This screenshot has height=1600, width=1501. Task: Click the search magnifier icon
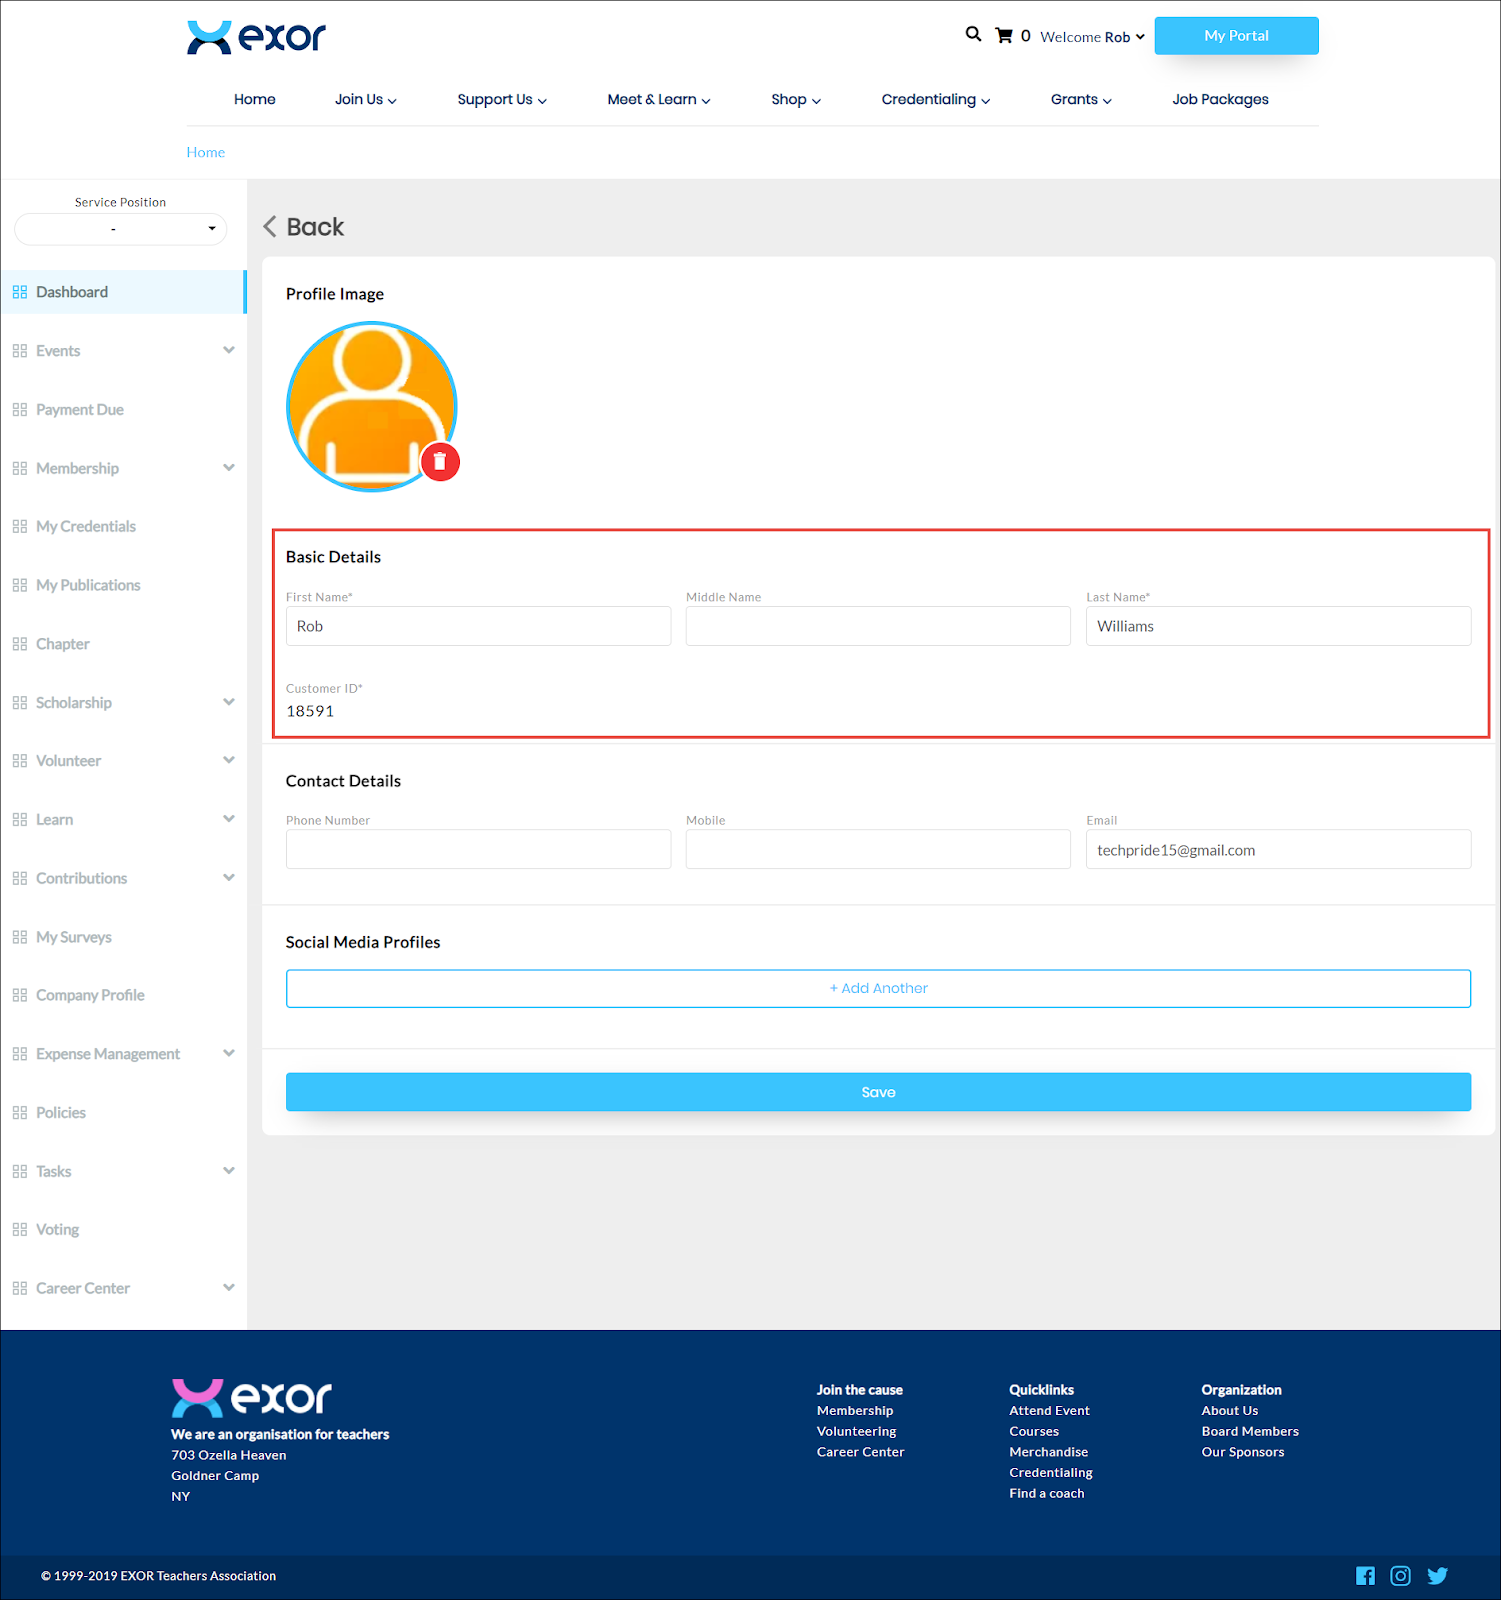[x=973, y=35]
